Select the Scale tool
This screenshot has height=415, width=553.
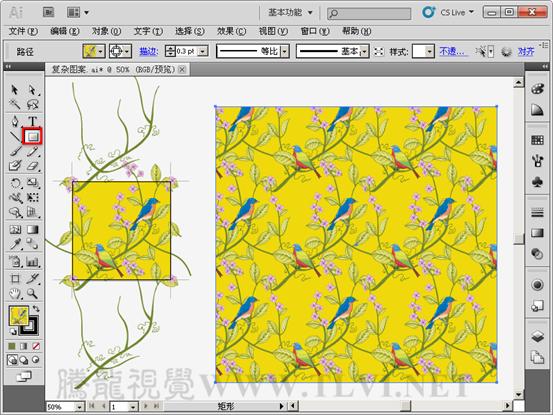33,183
